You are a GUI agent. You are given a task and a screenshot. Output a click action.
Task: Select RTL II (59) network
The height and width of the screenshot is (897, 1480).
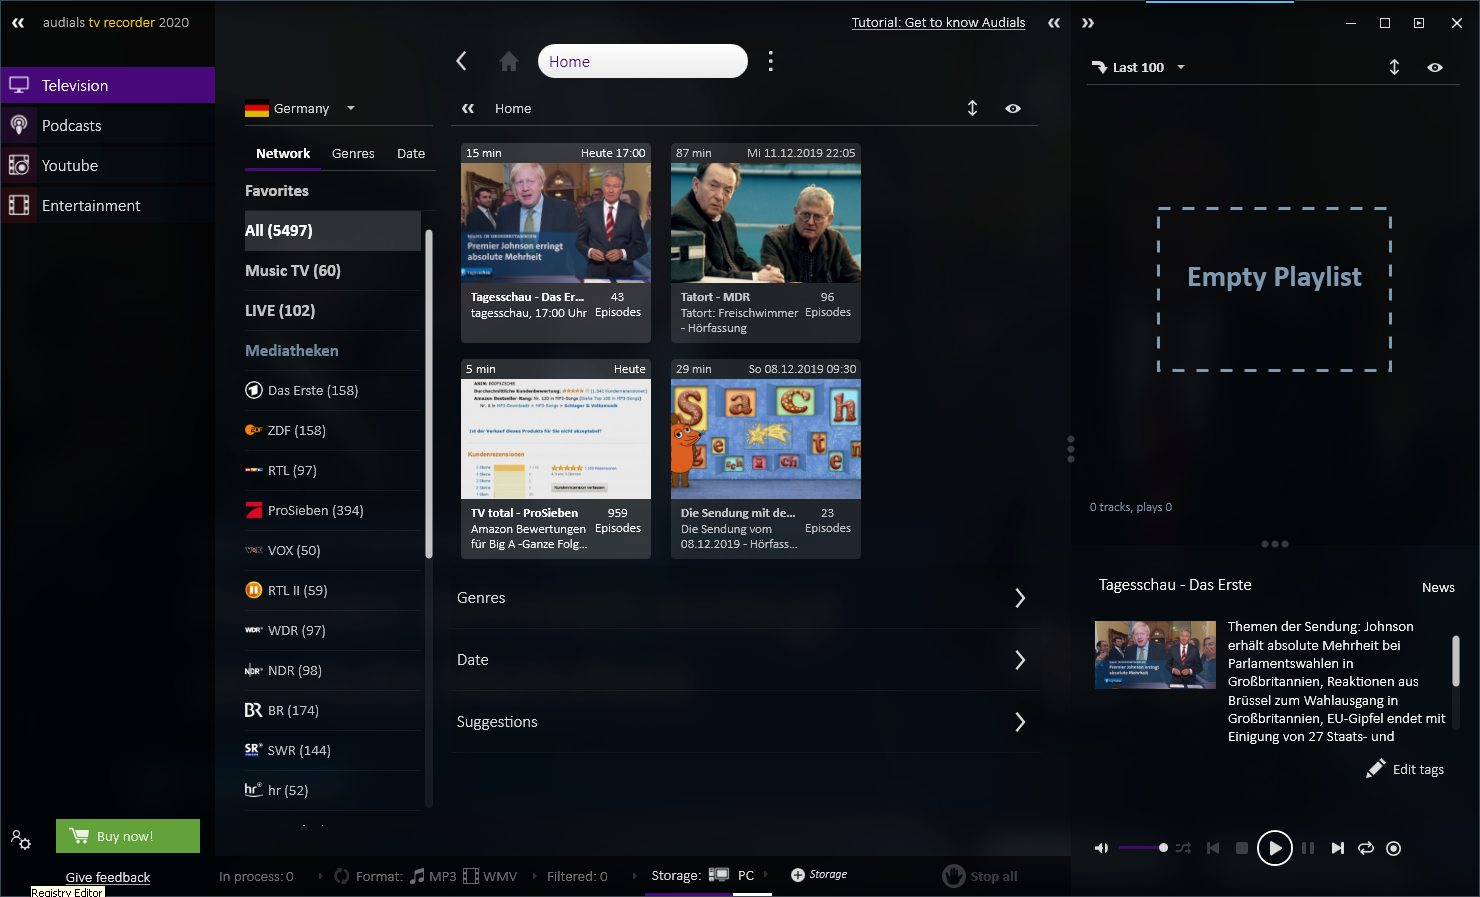pos(333,590)
